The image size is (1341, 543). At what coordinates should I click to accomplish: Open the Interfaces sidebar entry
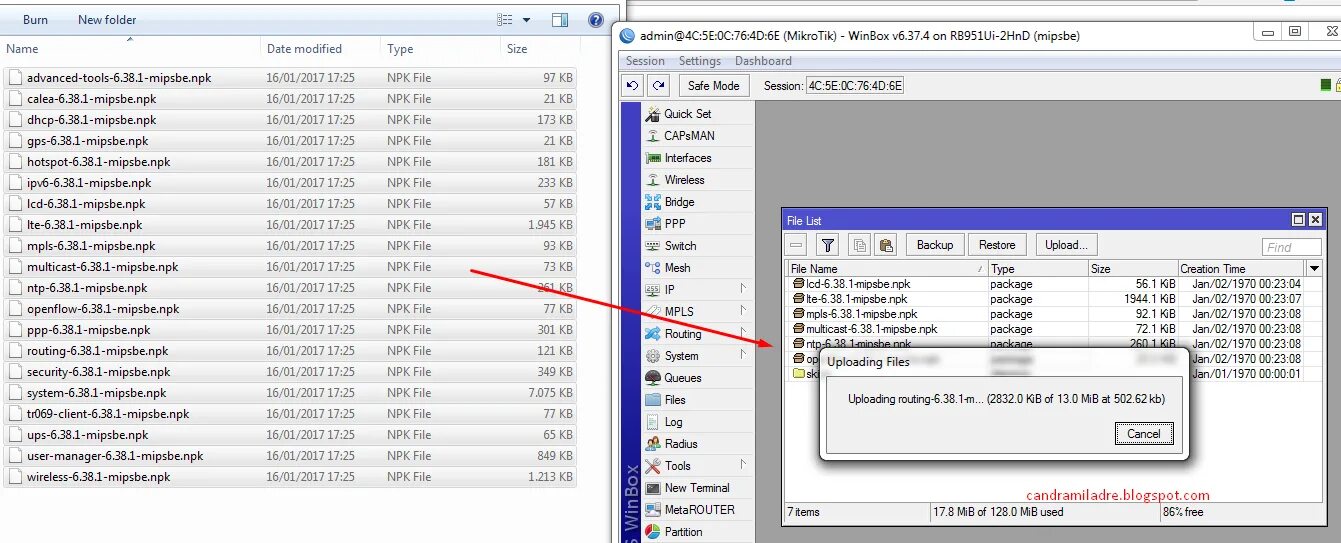point(688,158)
